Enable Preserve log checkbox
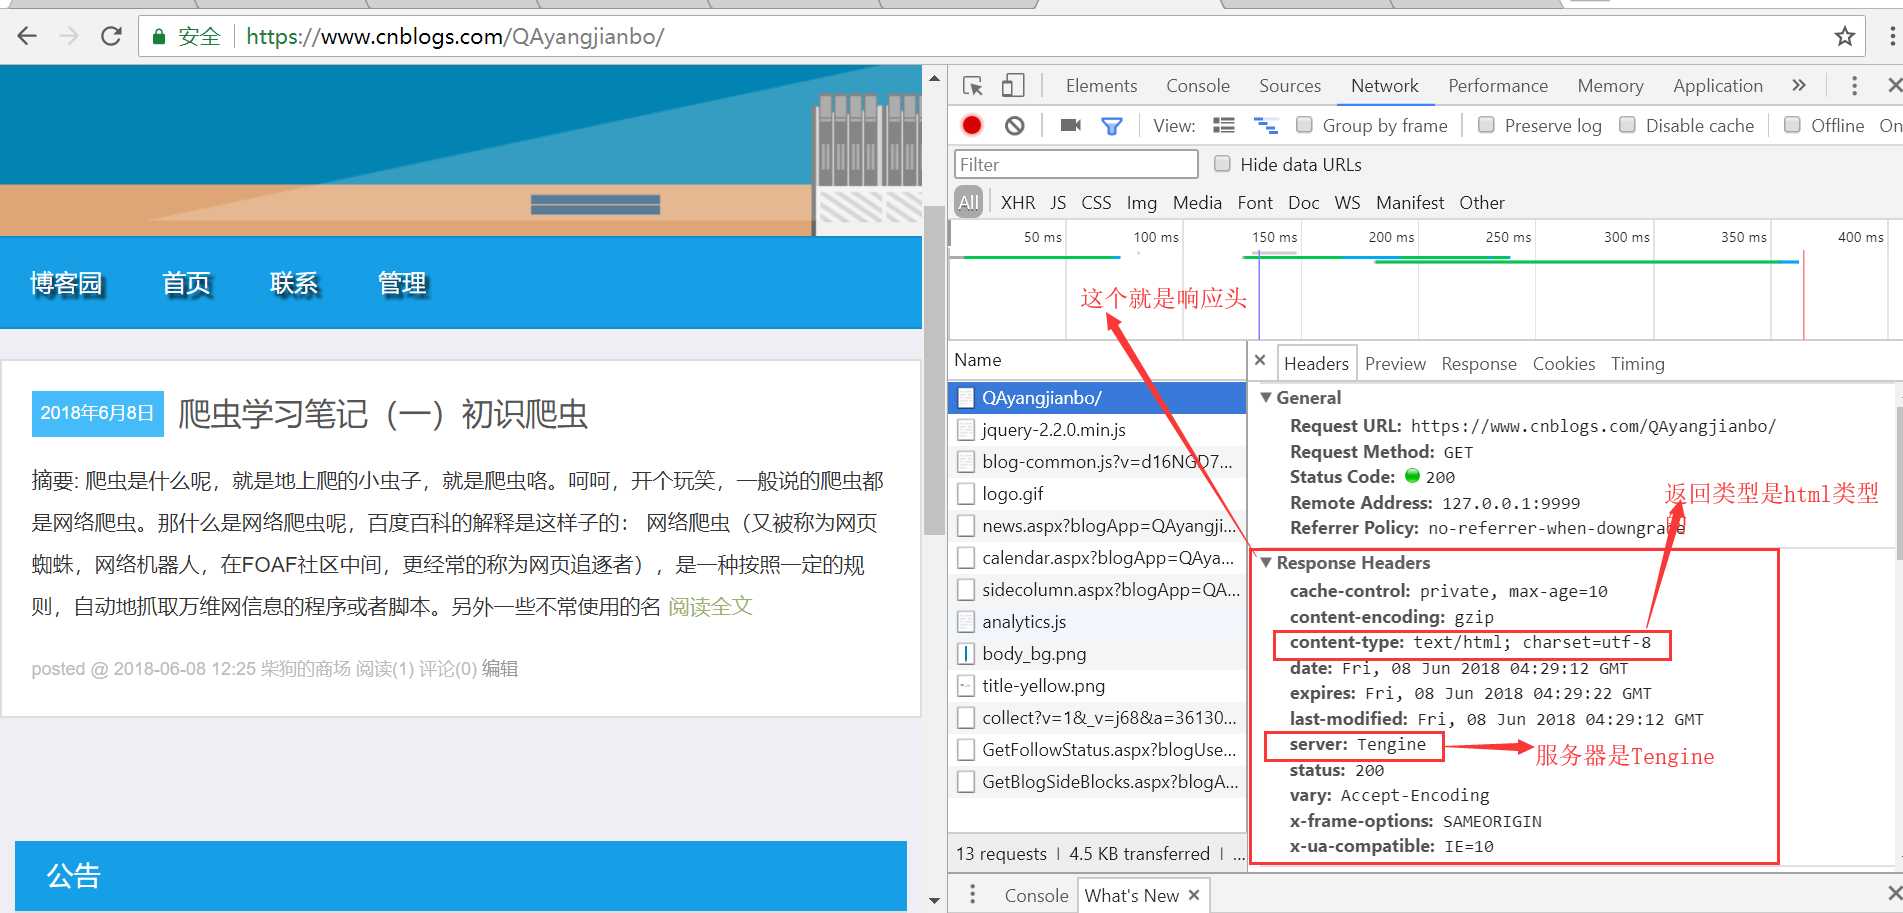Viewport: 1903px width, 913px height. [1486, 125]
